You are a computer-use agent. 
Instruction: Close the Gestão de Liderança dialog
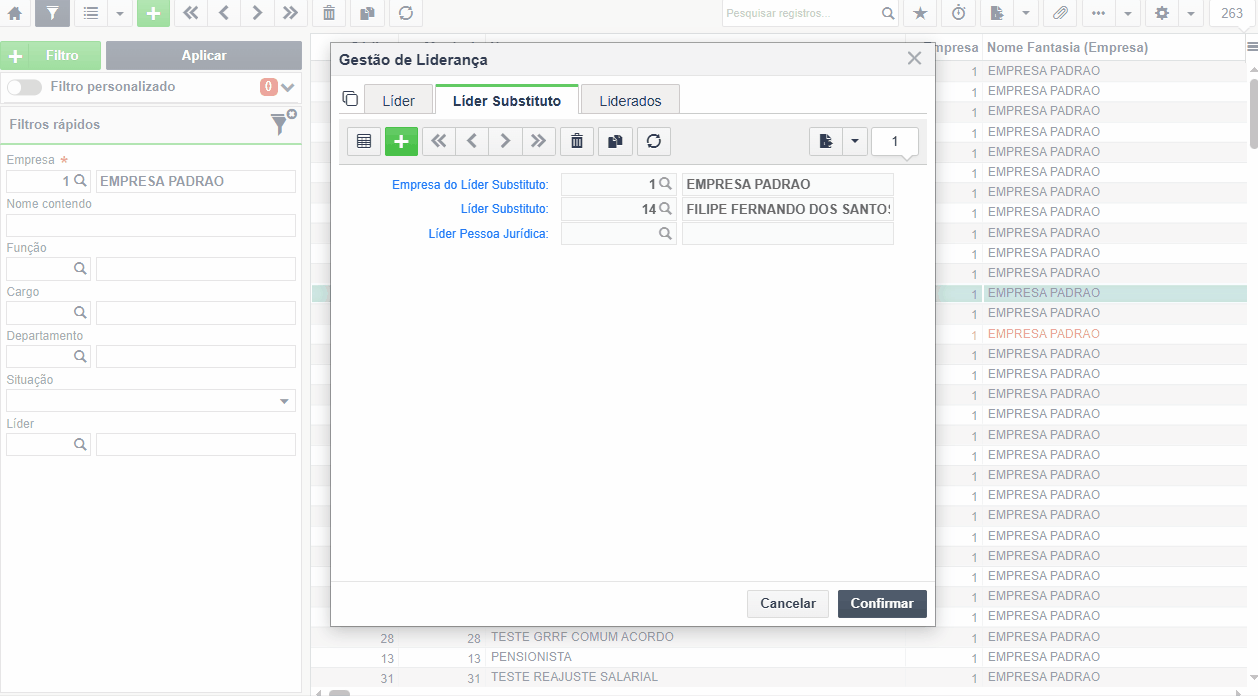pos(914,58)
